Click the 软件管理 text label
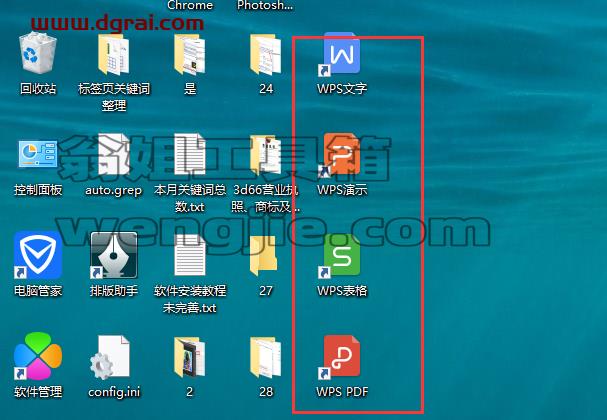The height and width of the screenshot is (420, 607). (38, 391)
